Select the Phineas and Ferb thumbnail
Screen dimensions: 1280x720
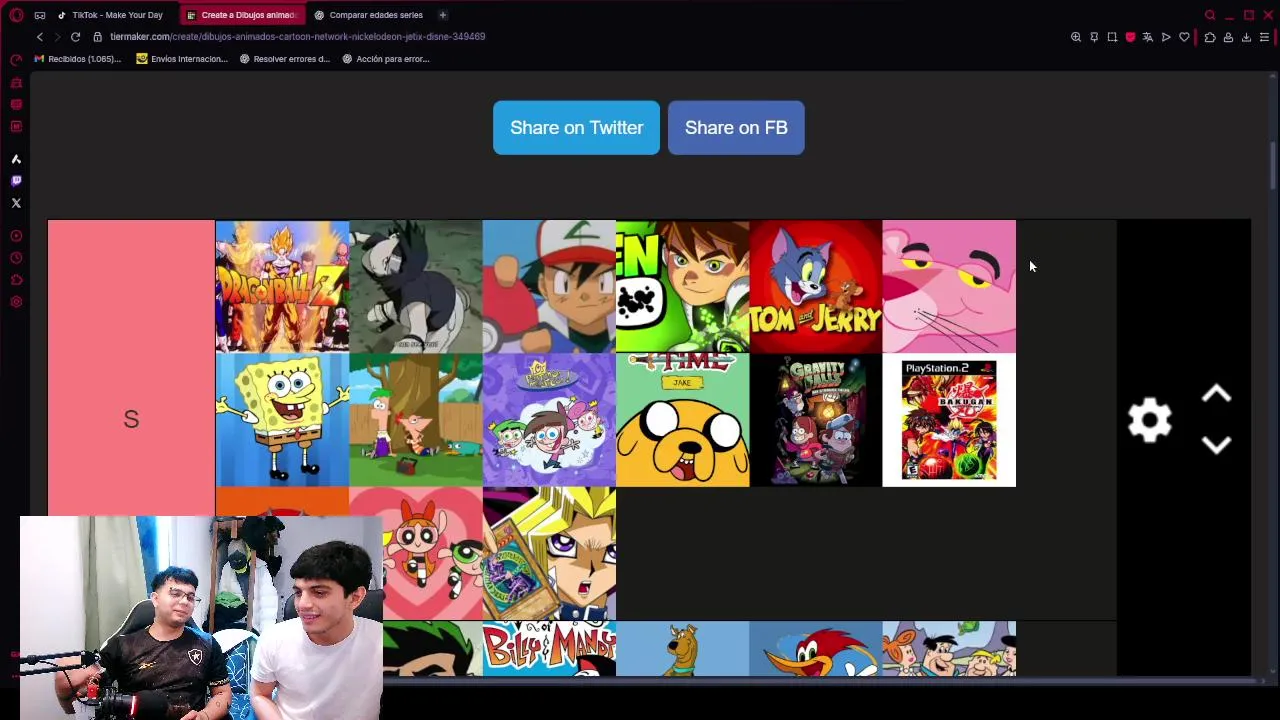[x=416, y=420]
